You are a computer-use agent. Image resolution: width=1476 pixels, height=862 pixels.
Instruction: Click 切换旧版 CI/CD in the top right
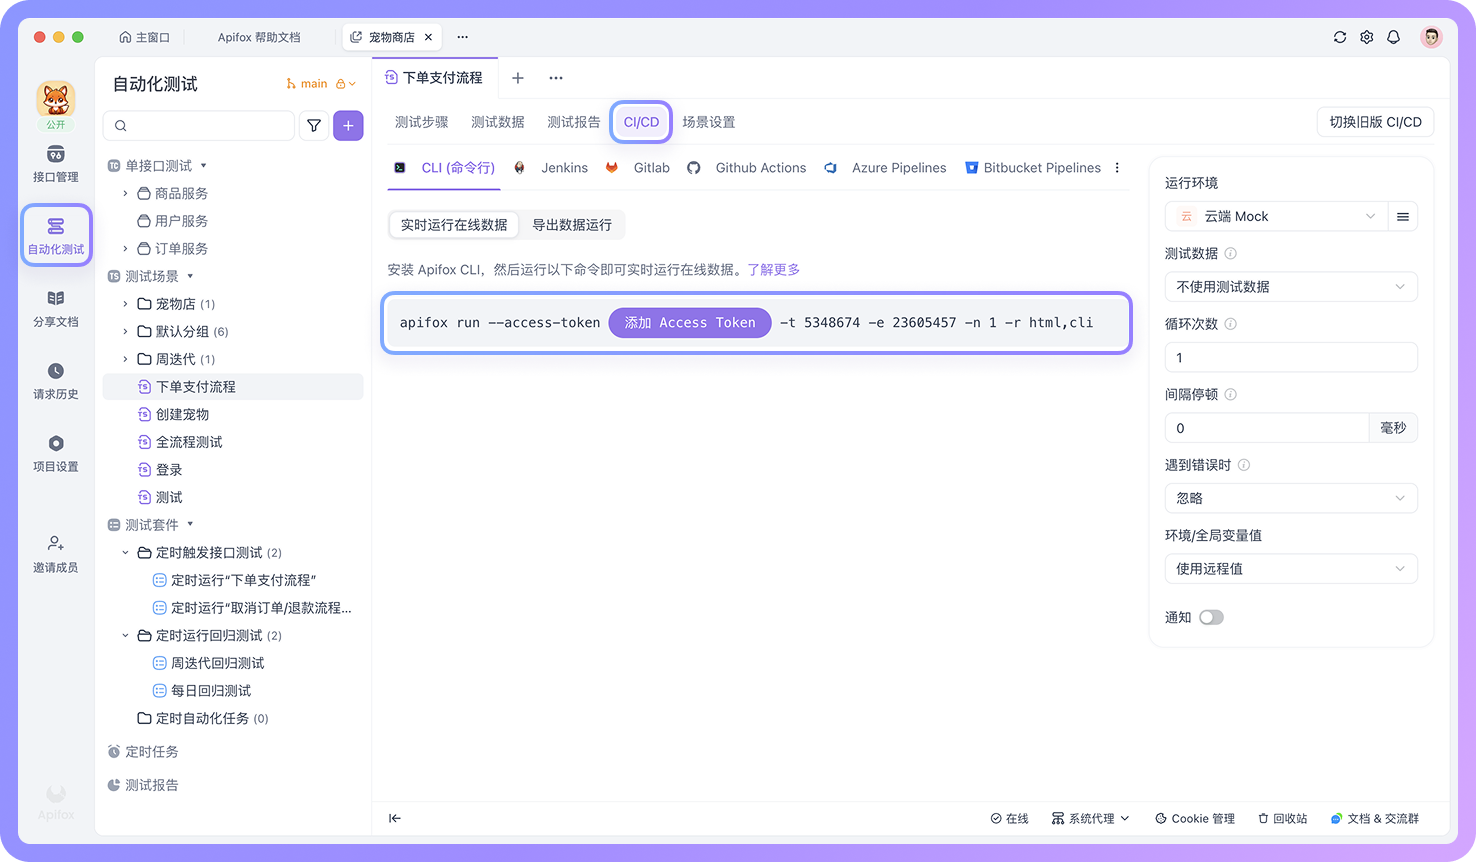[x=1375, y=121]
